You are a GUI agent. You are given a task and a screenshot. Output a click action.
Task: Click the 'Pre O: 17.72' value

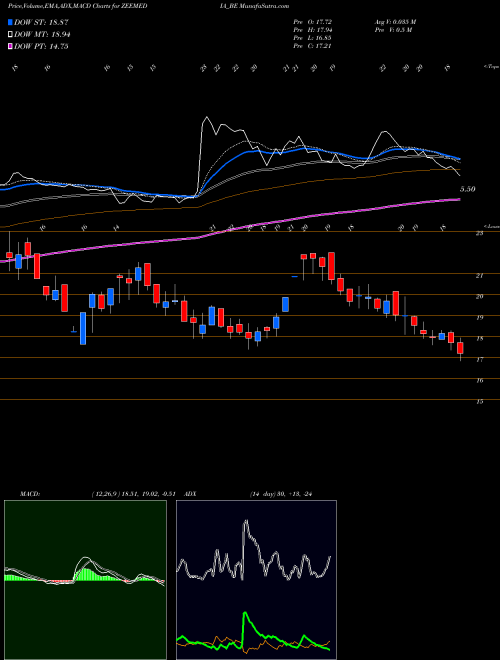pos(315,22)
